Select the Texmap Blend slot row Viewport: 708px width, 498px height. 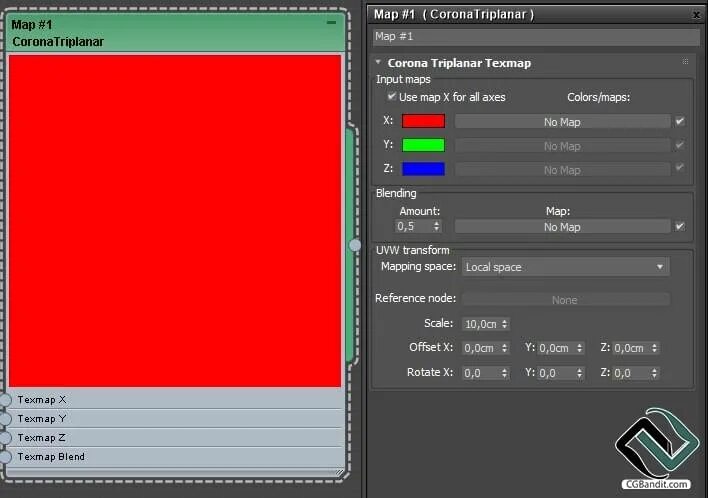click(x=175, y=456)
